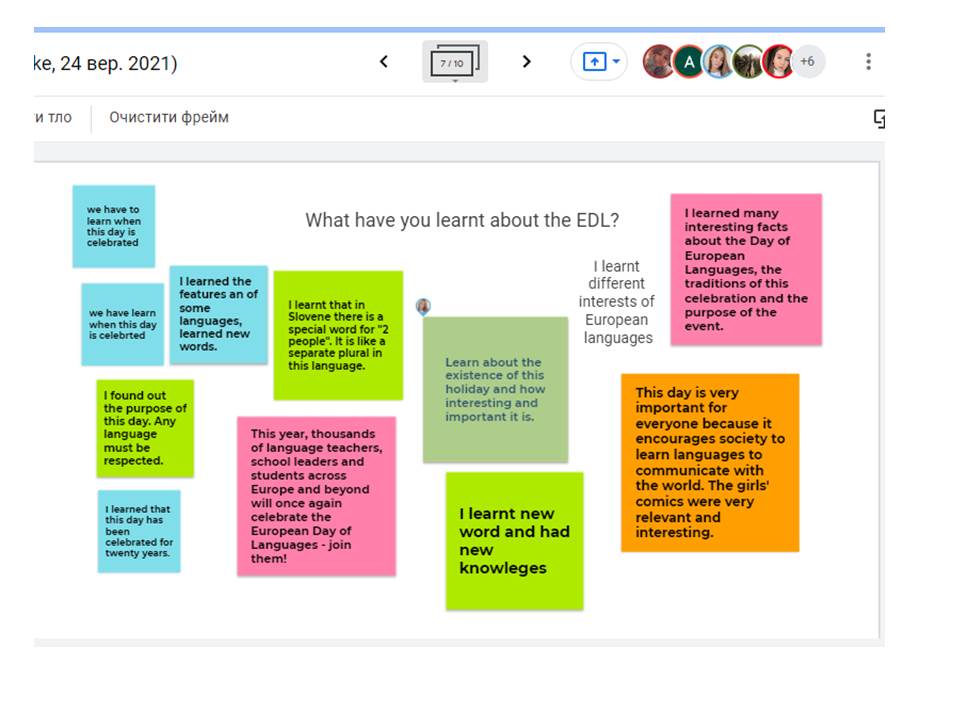
Task: Click the present/share screen icon
Action: tap(593, 62)
